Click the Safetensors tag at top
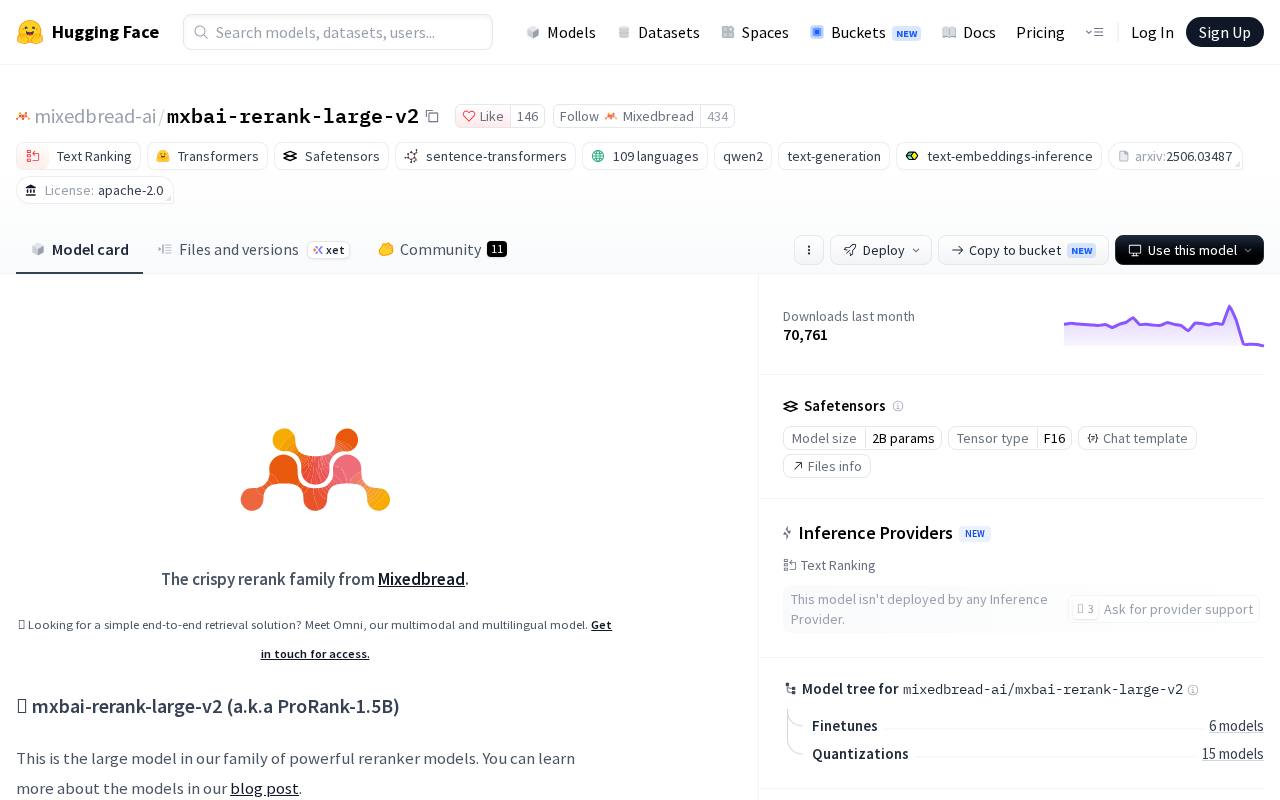 tap(331, 156)
